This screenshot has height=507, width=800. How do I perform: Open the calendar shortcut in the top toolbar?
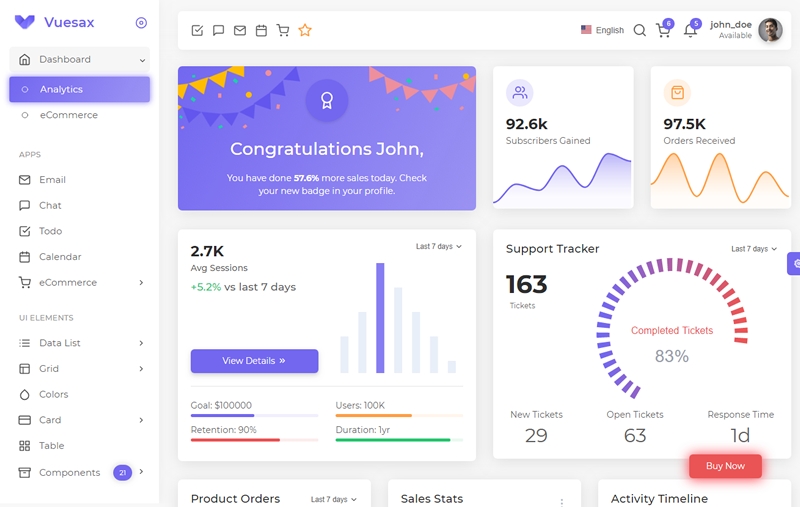point(261,31)
